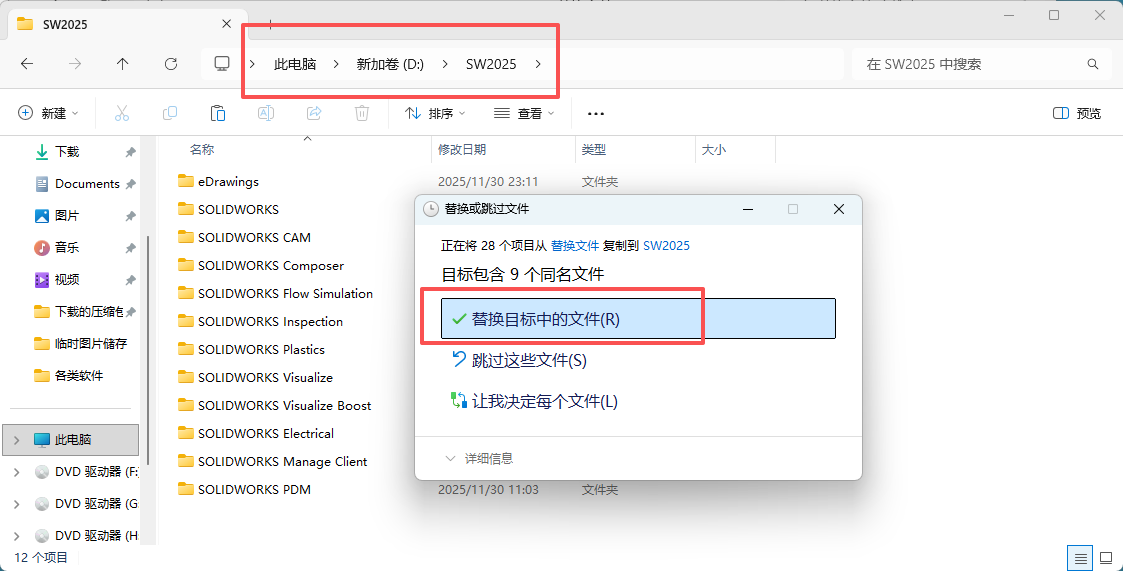
Task: Select SOLIDWORKS Plastics folder row
Action: [251, 349]
